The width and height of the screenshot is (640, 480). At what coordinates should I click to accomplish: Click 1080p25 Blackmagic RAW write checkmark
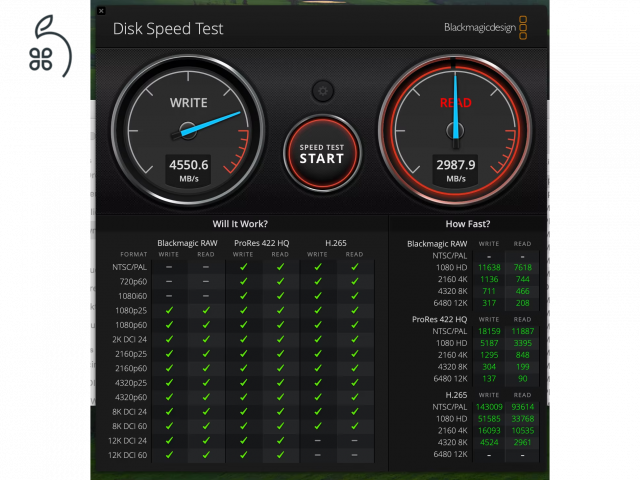coord(169,310)
